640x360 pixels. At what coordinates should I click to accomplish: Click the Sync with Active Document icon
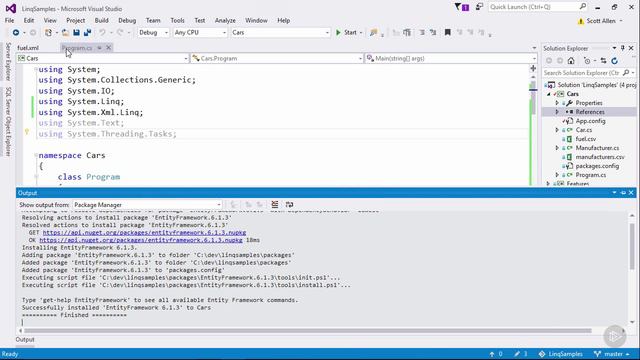pyautogui.click(x=603, y=61)
